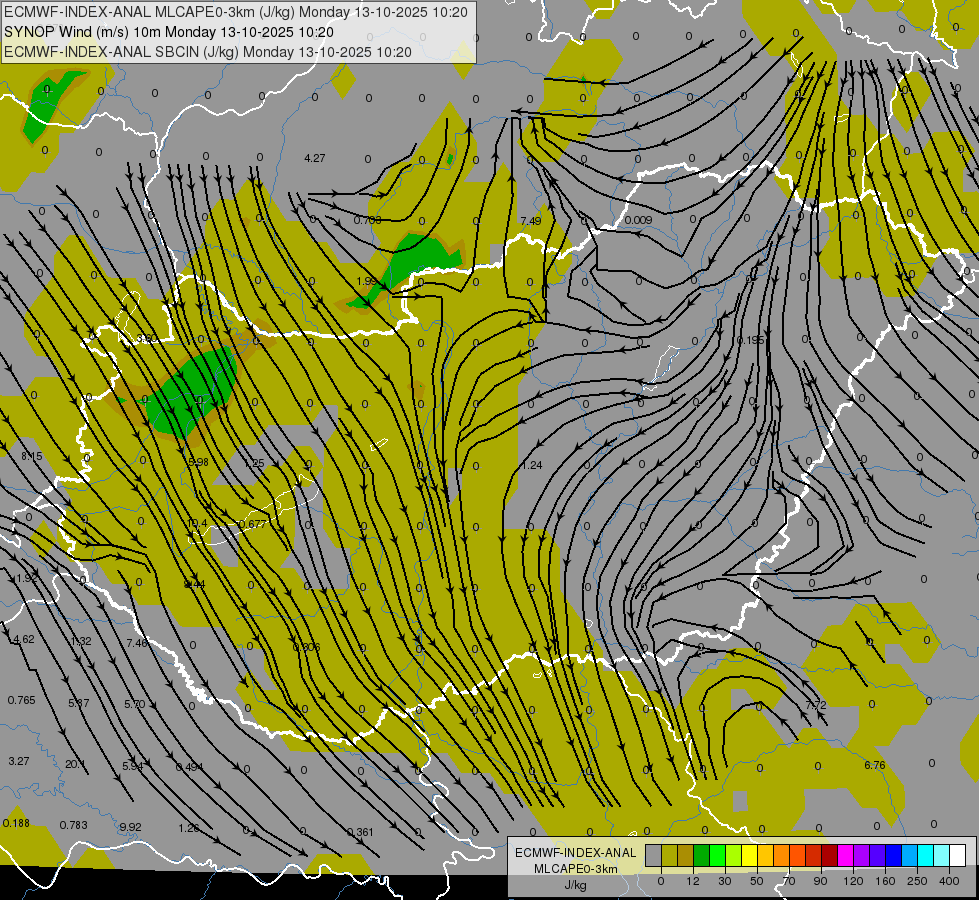The width and height of the screenshot is (979, 900).
Task: Click the legend tick label 30
Action: [725, 881]
